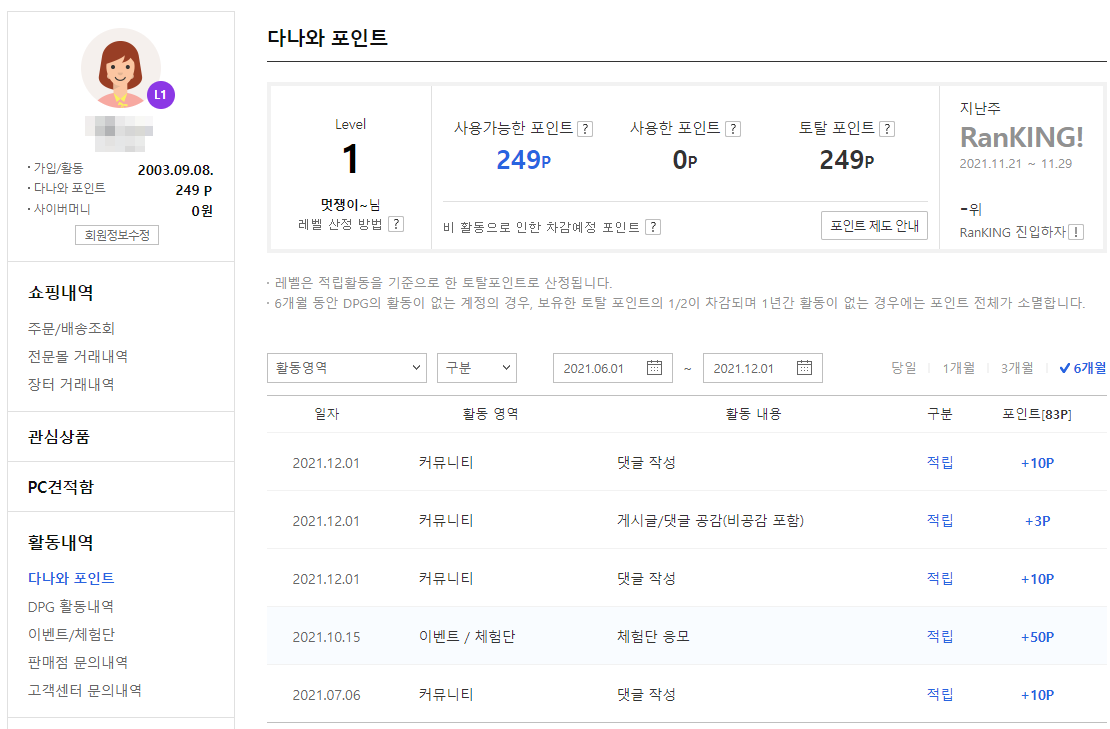Click the 2021.07.06 date cell
Image resolution: width=1110 pixels, height=729 pixels.
[326, 695]
